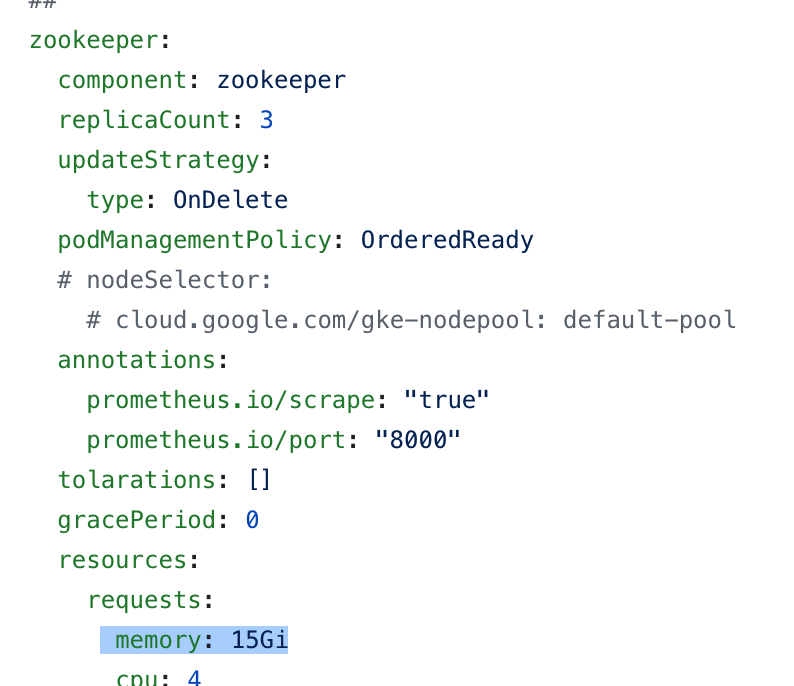
Task: Click the commented '# nodeSelector:' line
Action: pyautogui.click(x=165, y=280)
